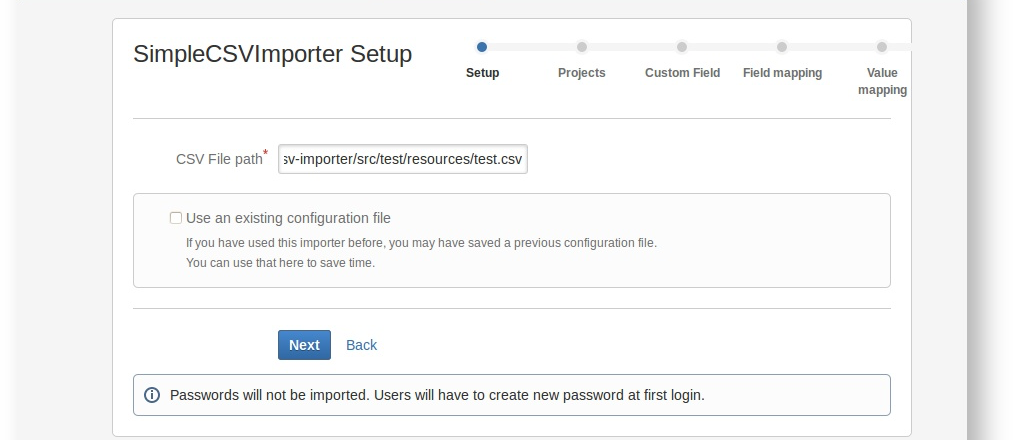This screenshot has width=1015, height=440.
Task: Jump to the Field mapping step label
Action: (x=782, y=73)
